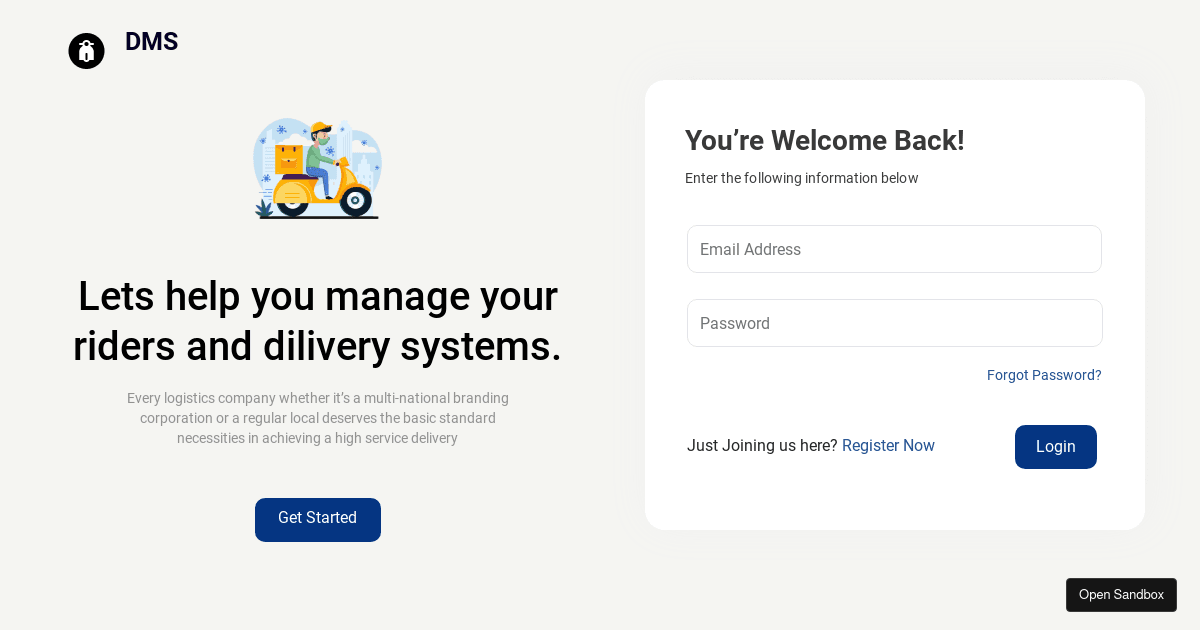Click the logistics company description paragraph
Viewport: 1200px width, 630px height.
pyautogui.click(x=317, y=418)
